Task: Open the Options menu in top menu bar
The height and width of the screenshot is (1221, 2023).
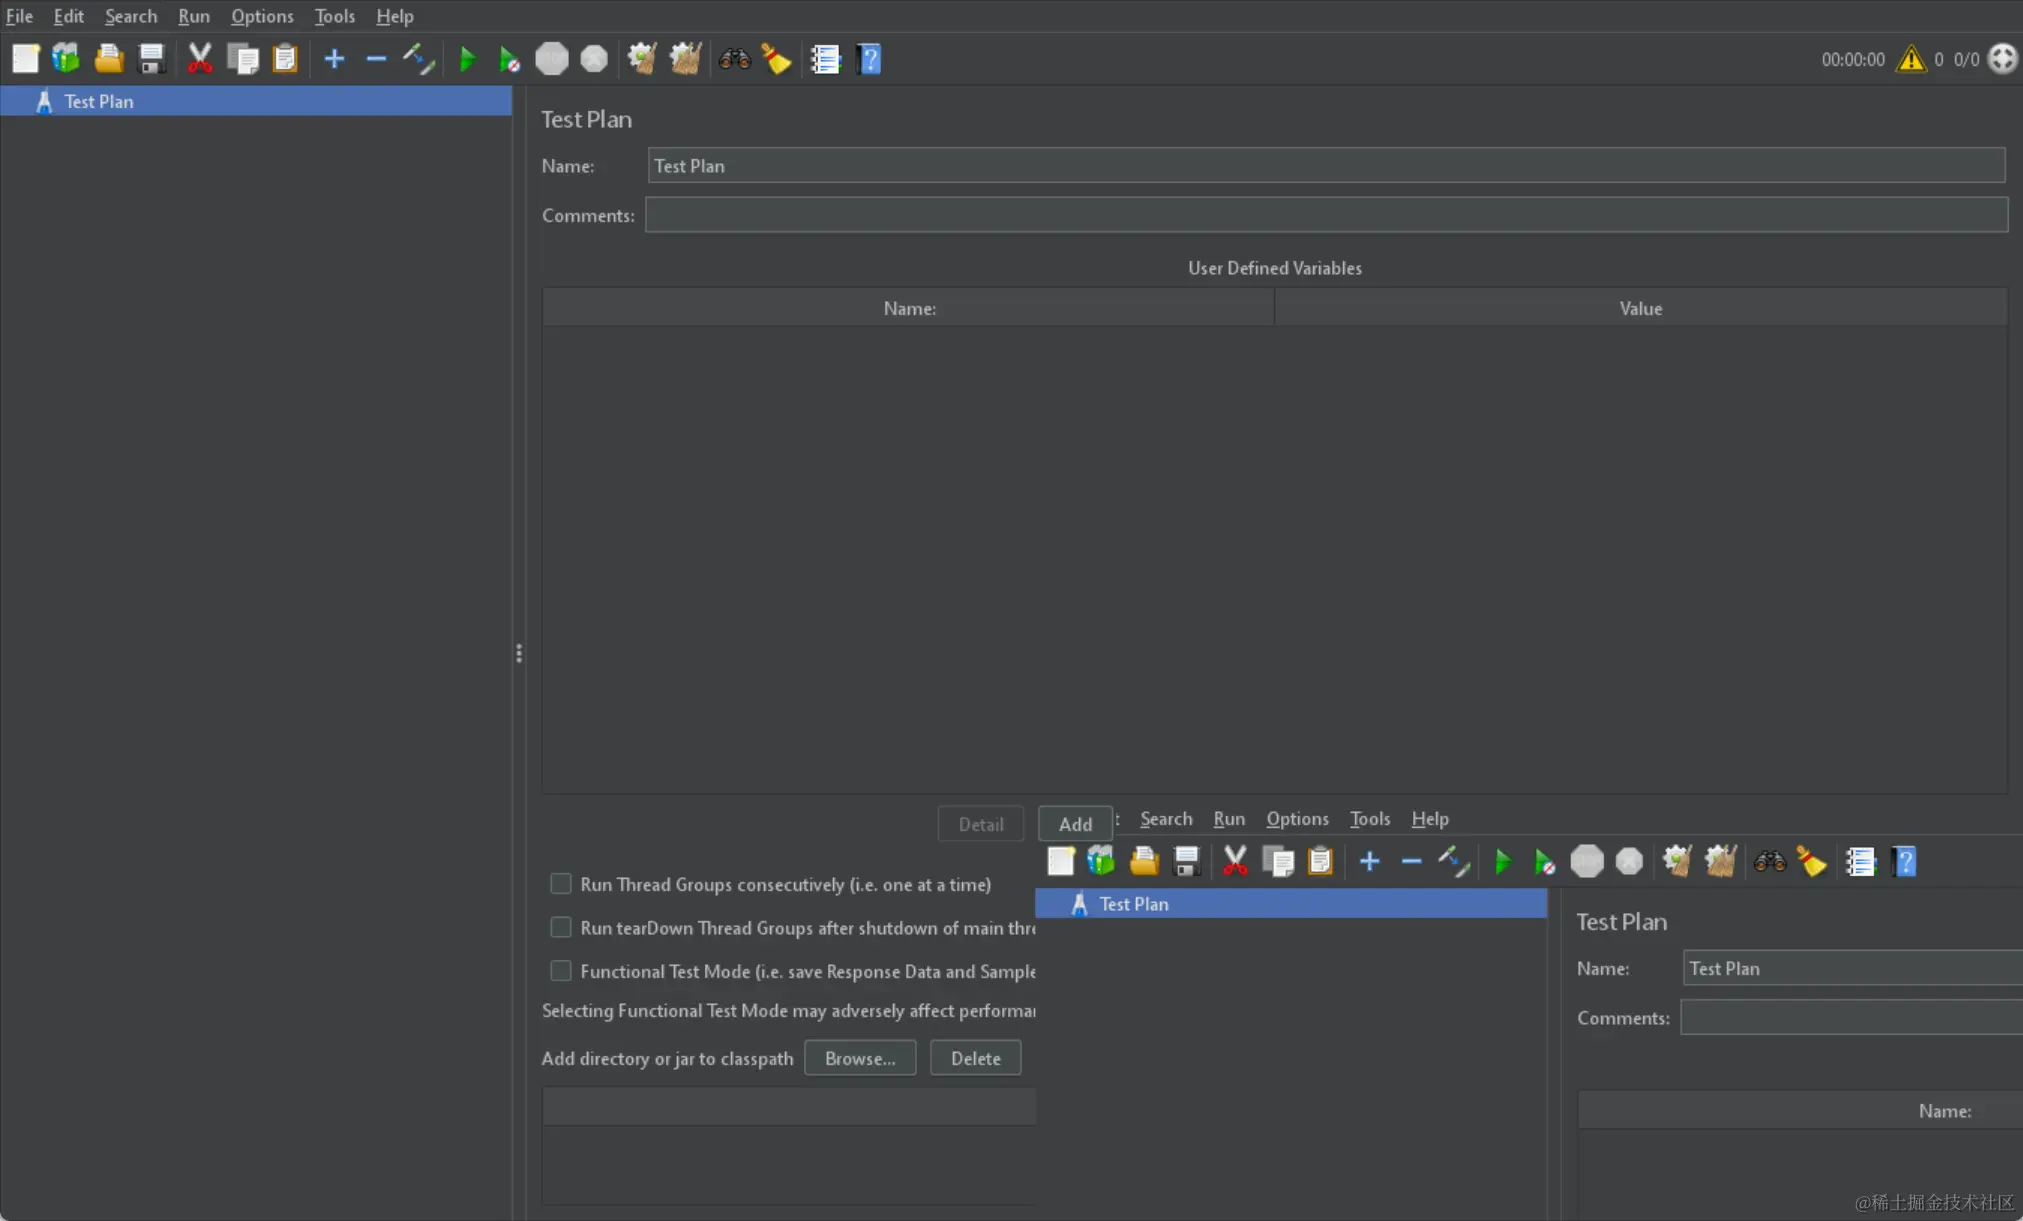Action: click(262, 16)
